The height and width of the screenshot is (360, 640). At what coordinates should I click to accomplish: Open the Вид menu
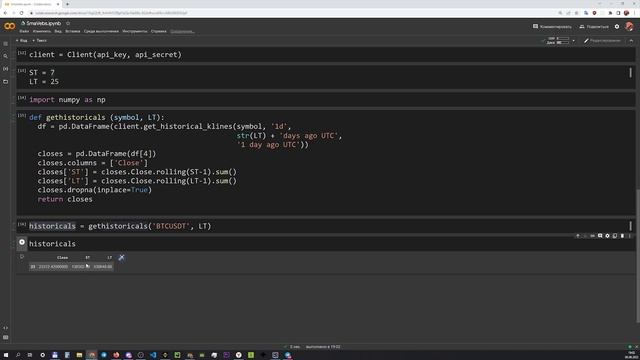(58, 31)
